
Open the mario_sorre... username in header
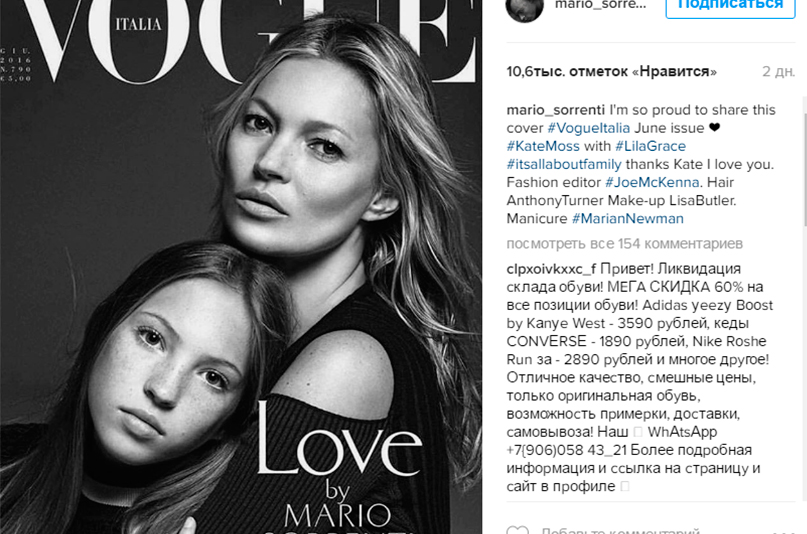pyautogui.click(x=600, y=5)
